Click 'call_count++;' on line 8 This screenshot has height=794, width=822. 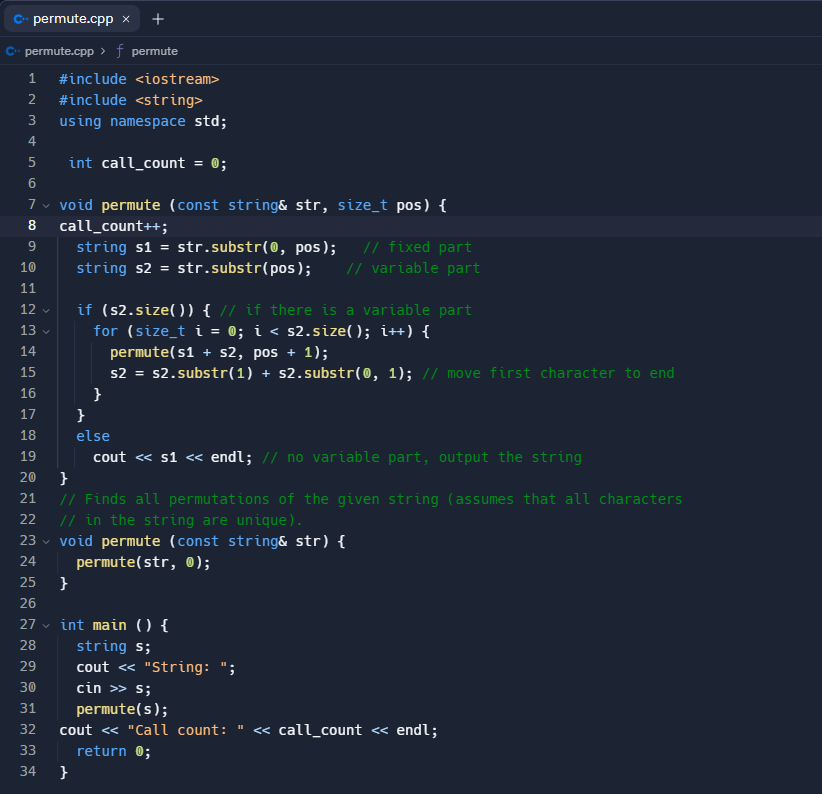[113, 226]
